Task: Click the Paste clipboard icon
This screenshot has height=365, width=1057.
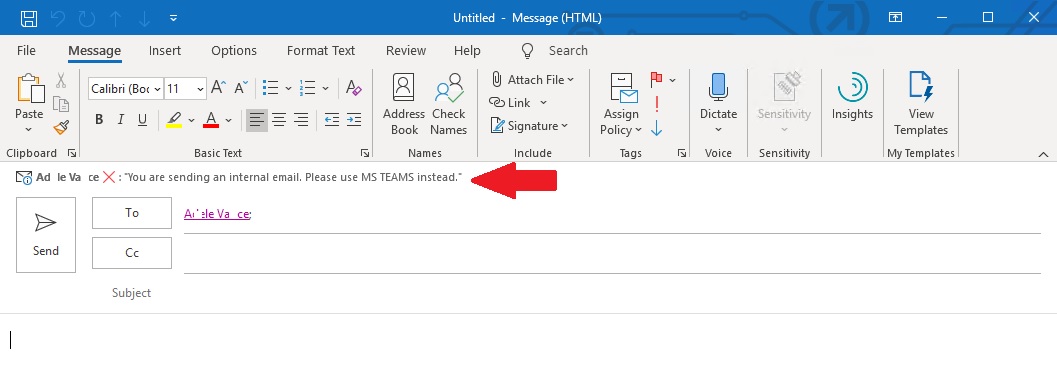Action: click(x=30, y=88)
